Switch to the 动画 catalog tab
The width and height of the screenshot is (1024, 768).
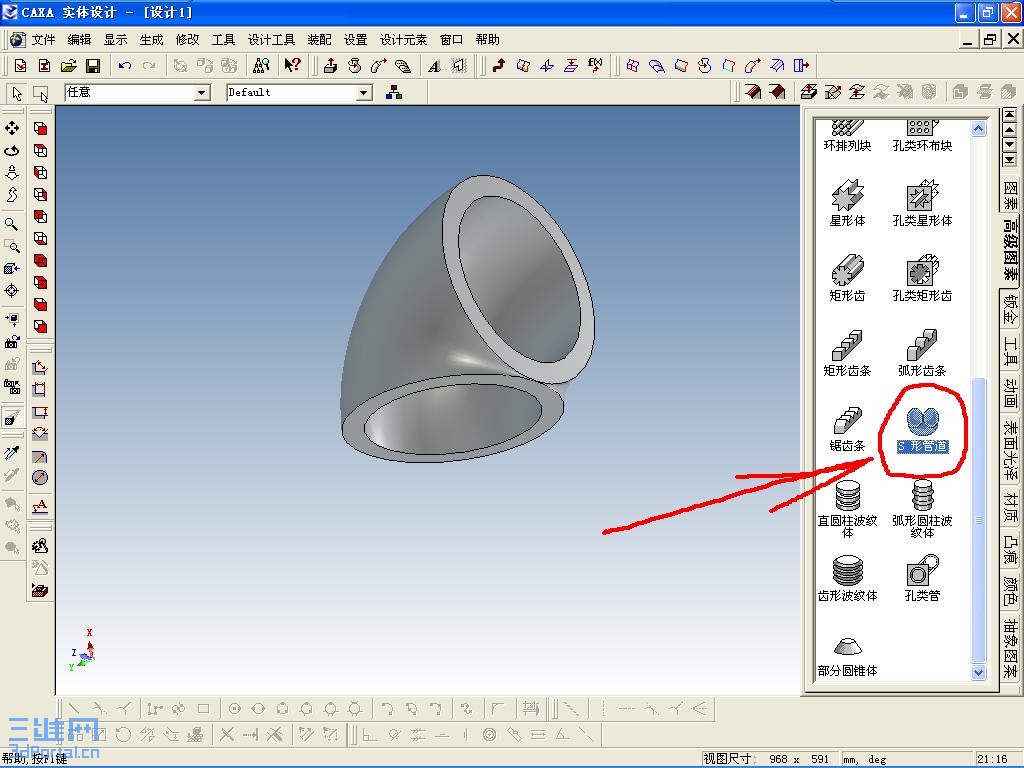tap(1010, 393)
